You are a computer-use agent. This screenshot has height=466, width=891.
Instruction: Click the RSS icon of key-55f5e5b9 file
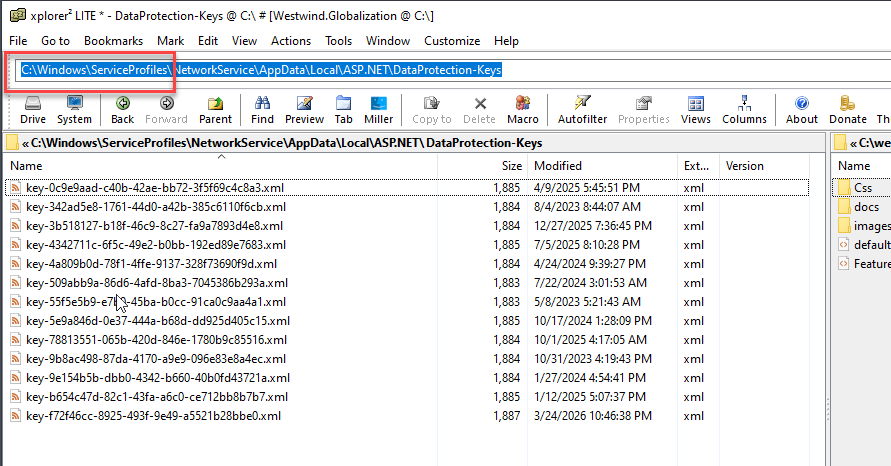click(16, 302)
